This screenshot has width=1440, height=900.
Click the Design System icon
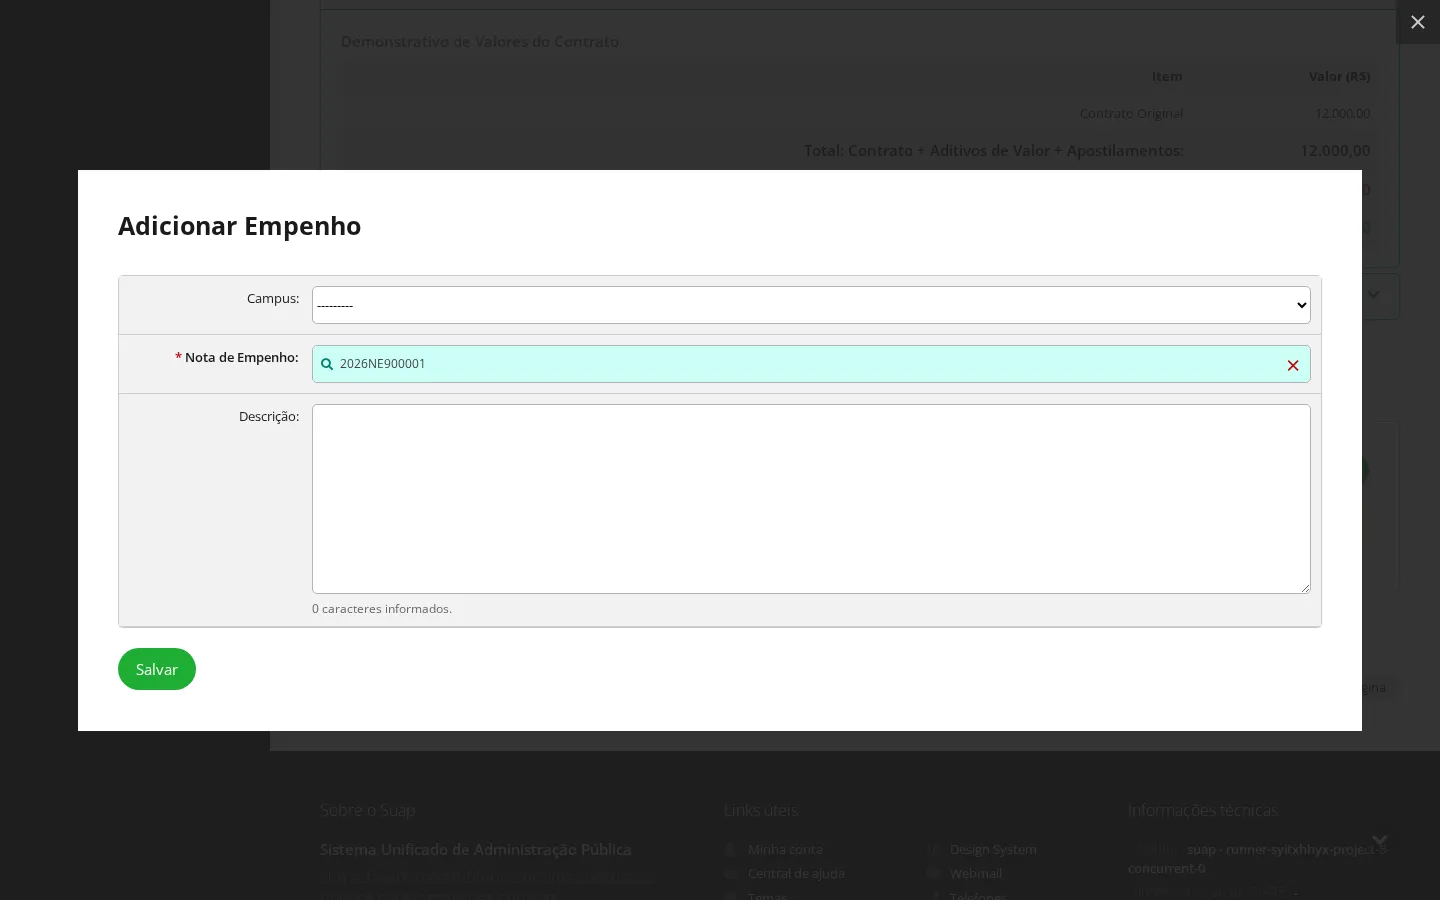[x=934, y=849]
